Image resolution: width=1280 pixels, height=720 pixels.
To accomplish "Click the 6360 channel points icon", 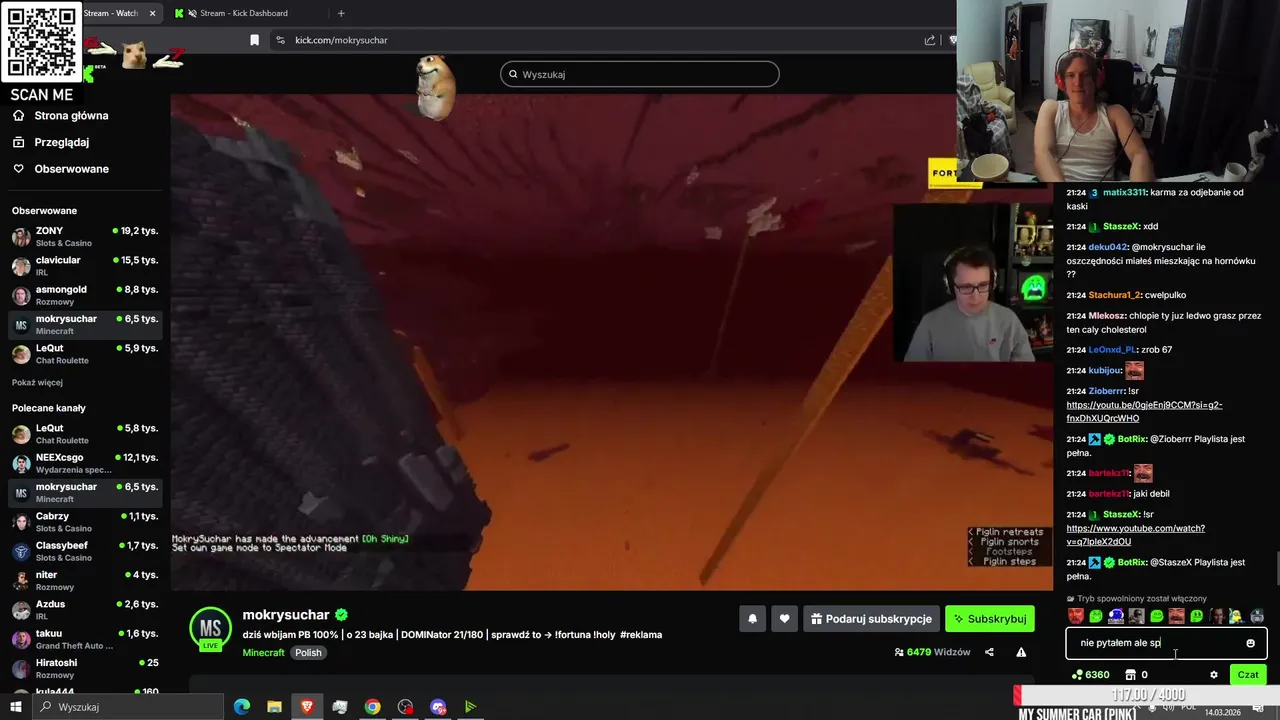I will [1077, 675].
